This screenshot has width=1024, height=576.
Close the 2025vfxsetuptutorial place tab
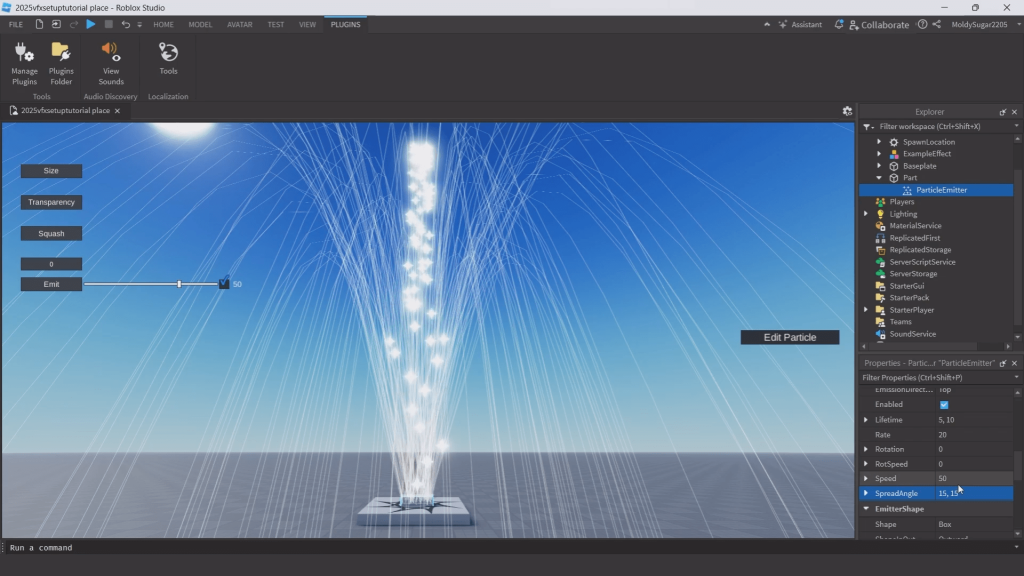pos(118,111)
